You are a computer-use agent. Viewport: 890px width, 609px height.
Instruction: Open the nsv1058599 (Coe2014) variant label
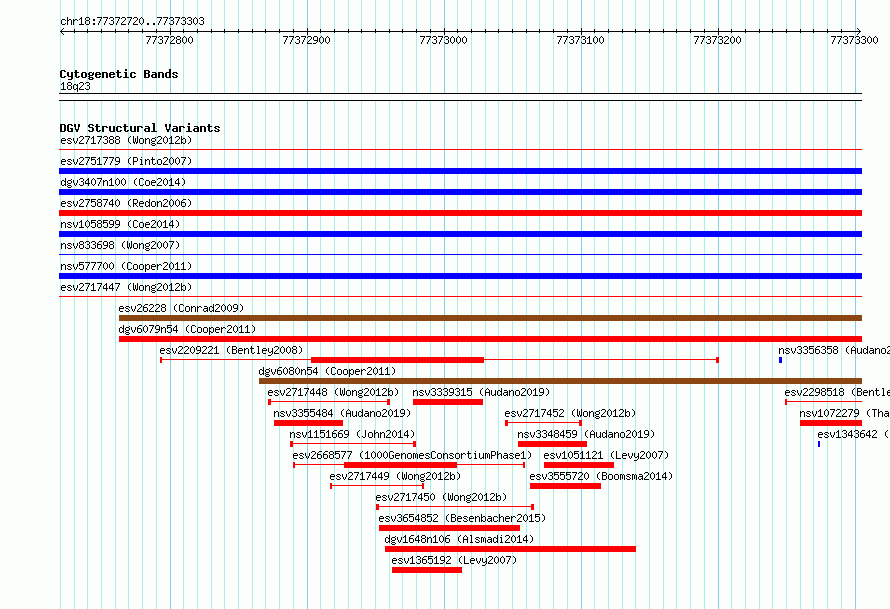coord(120,224)
